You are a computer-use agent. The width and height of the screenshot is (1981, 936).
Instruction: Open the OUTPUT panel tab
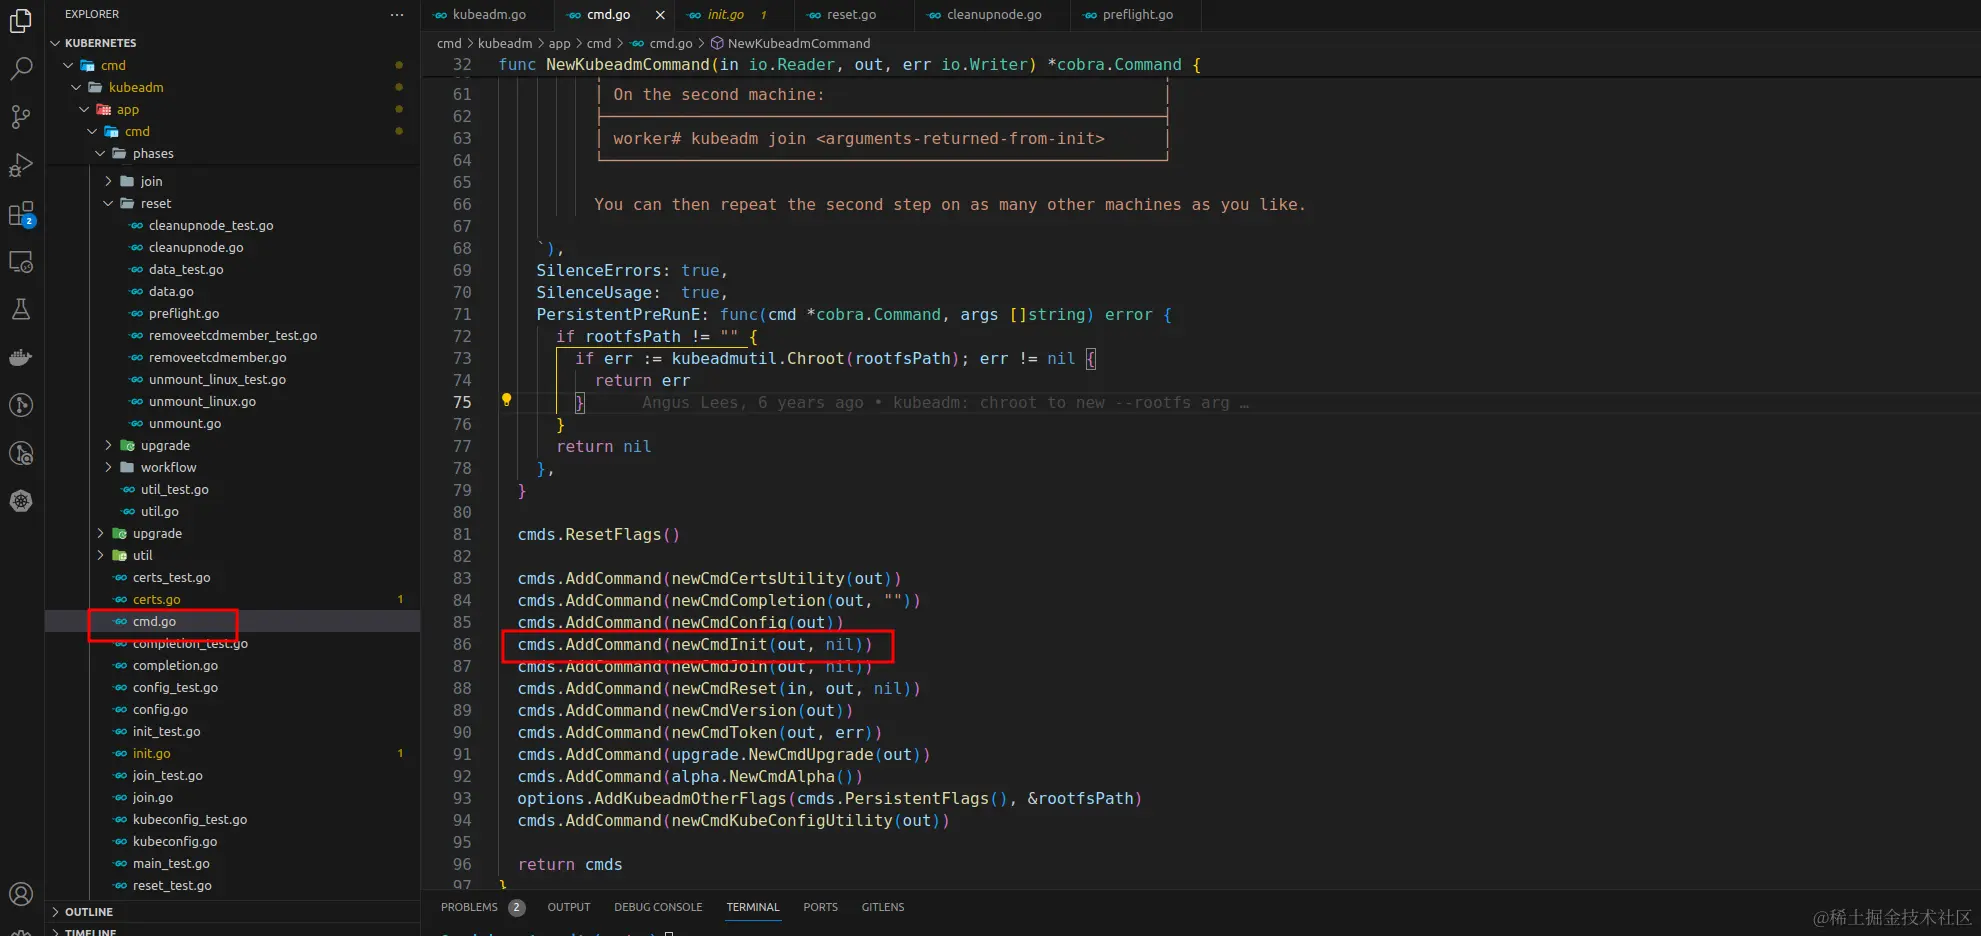[569, 907]
